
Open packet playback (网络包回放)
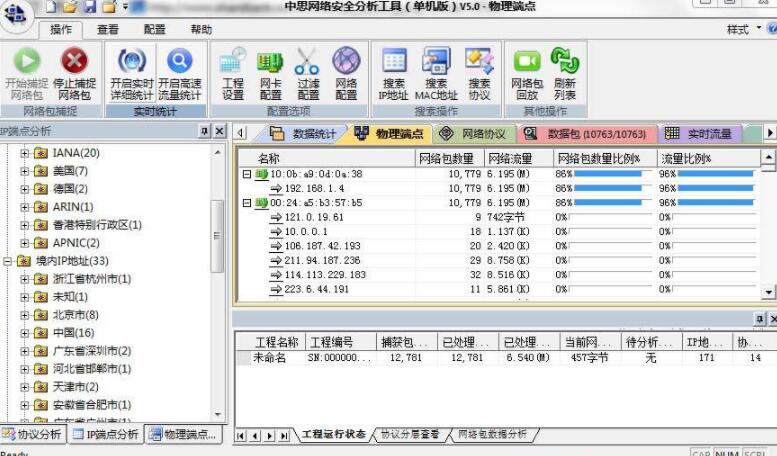tap(527, 73)
